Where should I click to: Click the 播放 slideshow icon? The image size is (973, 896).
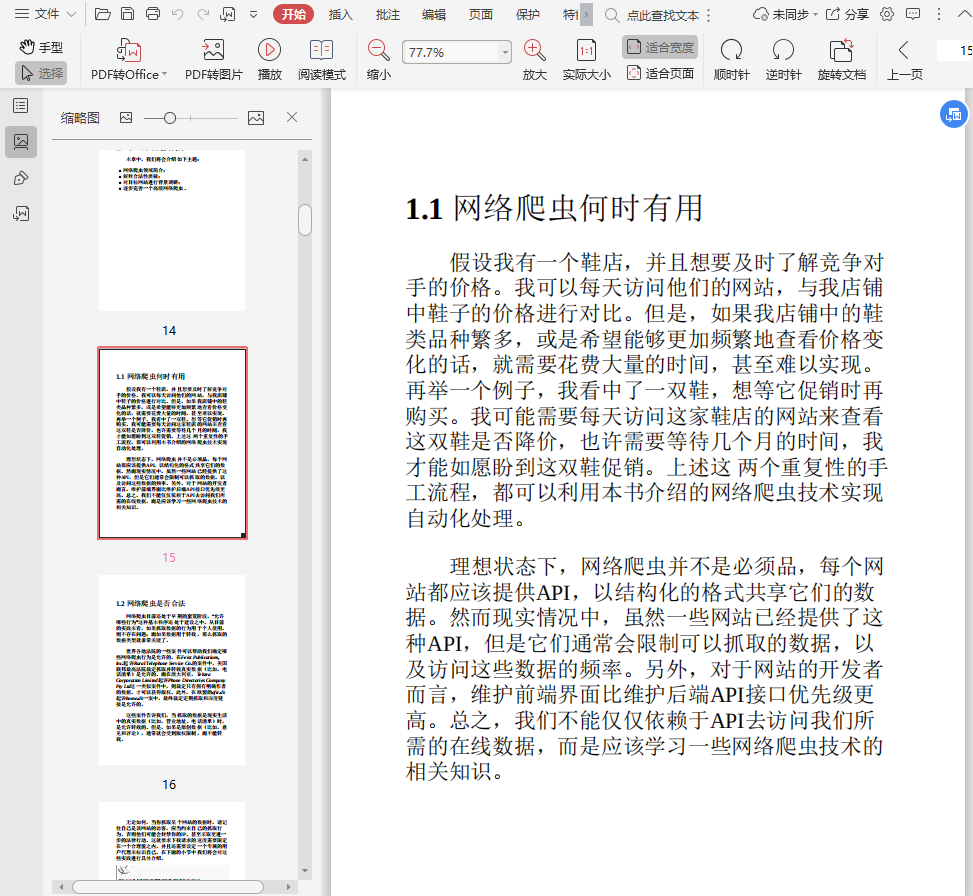[269, 50]
